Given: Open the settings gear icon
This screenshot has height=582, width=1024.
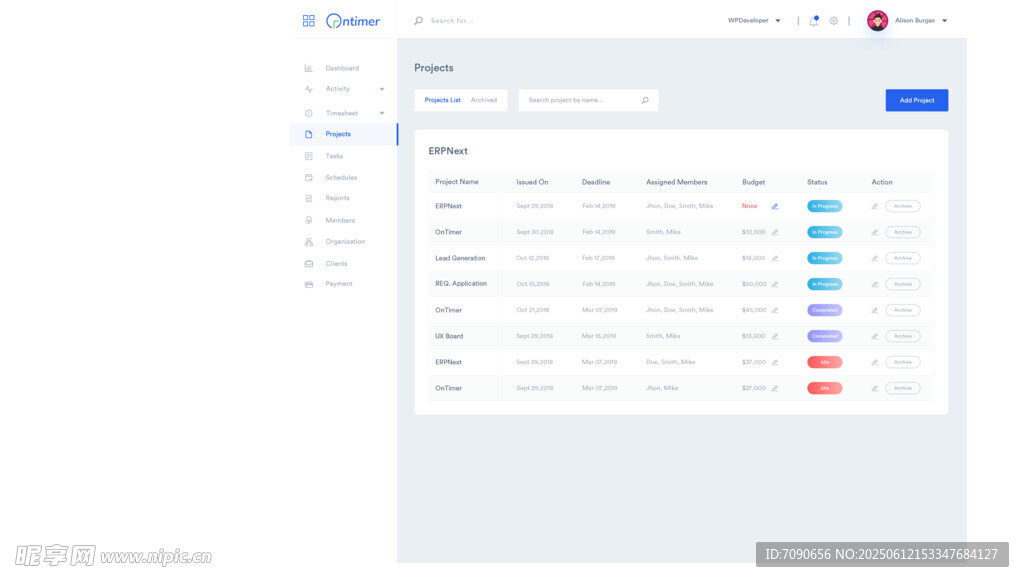Looking at the screenshot, I should pos(833,21).
